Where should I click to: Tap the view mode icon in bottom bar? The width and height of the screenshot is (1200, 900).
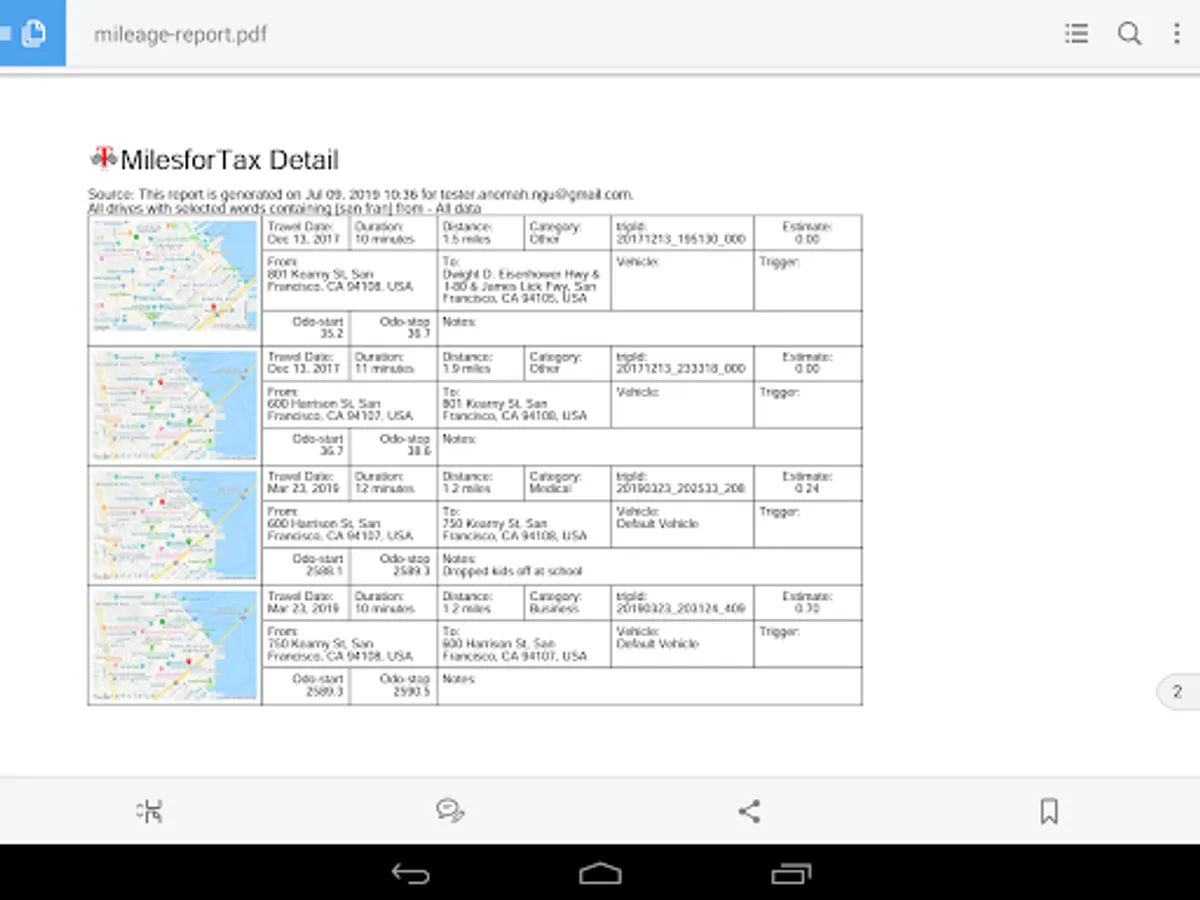149,811
